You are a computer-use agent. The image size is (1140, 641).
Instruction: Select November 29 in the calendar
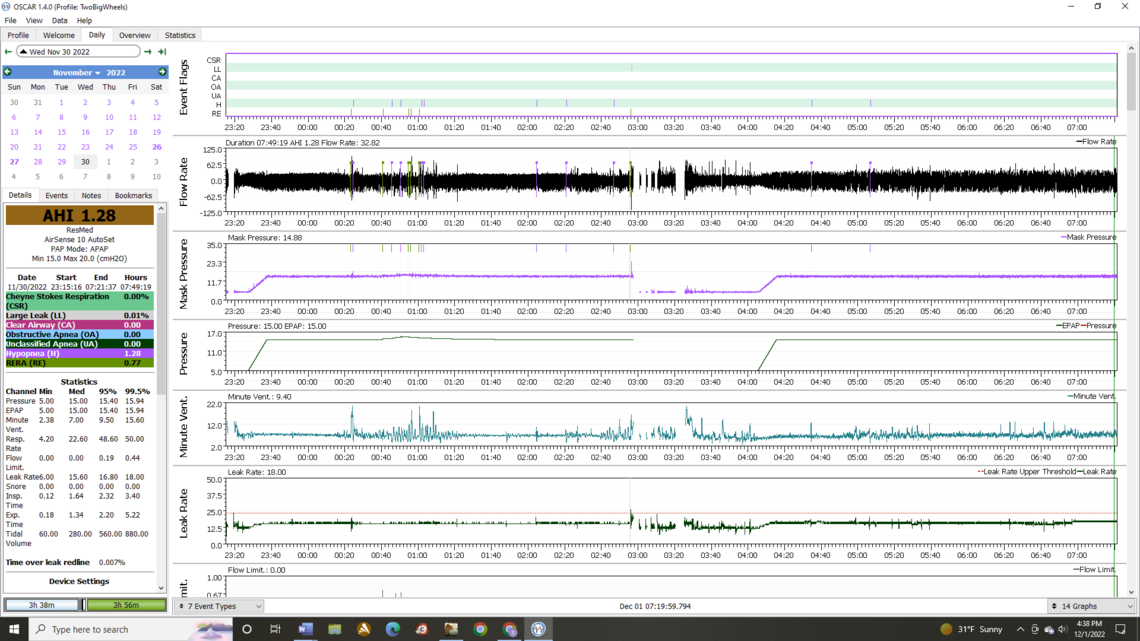point(61,161)
